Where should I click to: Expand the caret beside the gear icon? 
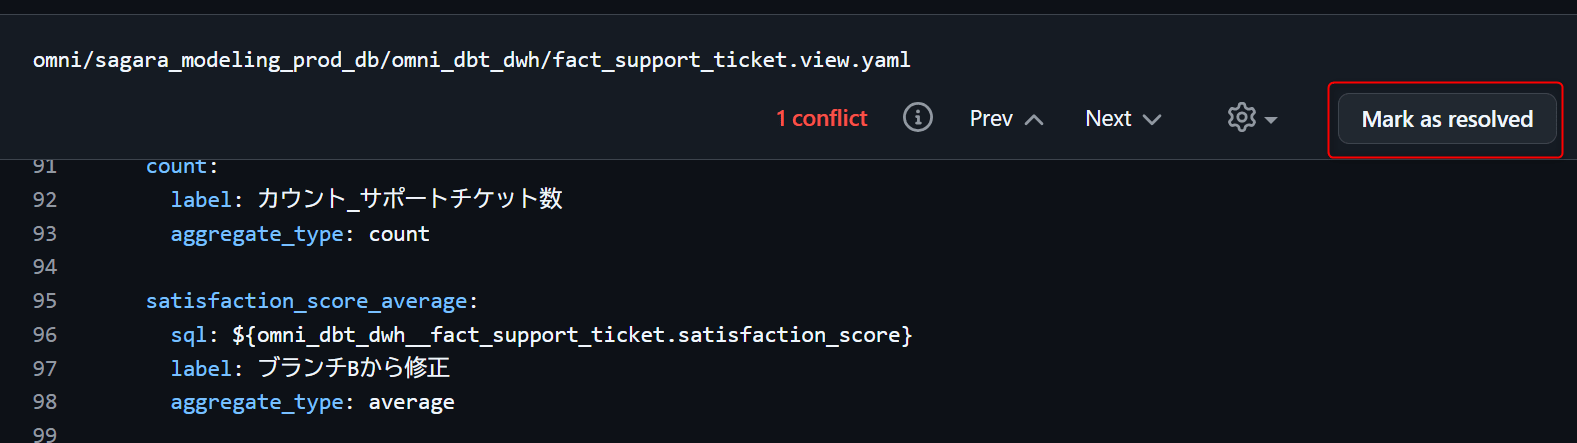click(x=1271, y=120)
